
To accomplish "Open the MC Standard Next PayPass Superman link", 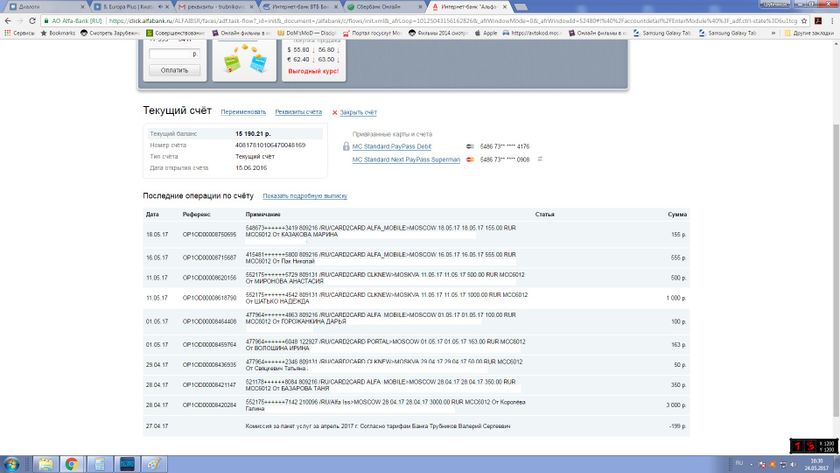I will (x=407, y=159).
